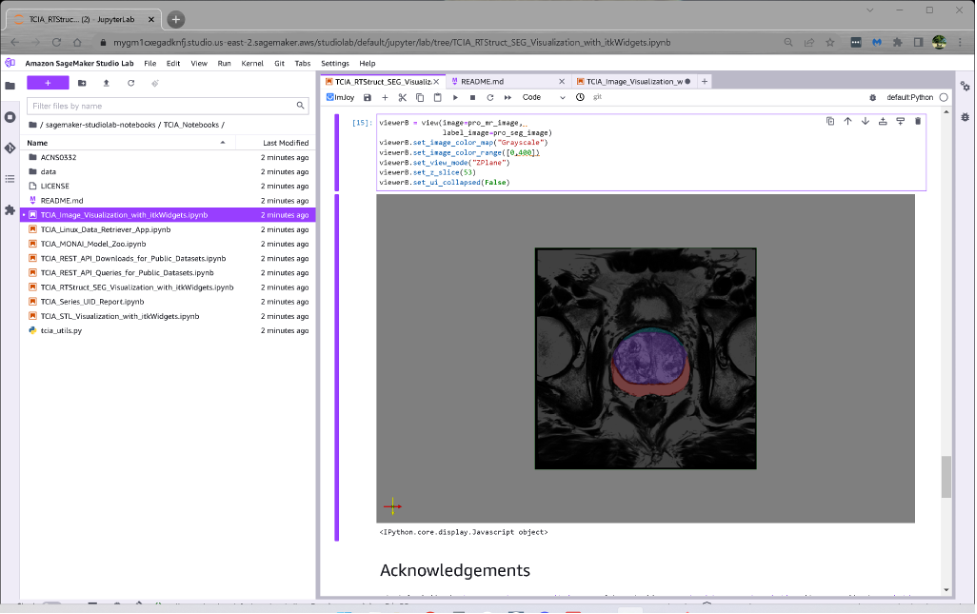Open the data folder
The height and width of the screenshot is (614, 977).
click(48, 172)
